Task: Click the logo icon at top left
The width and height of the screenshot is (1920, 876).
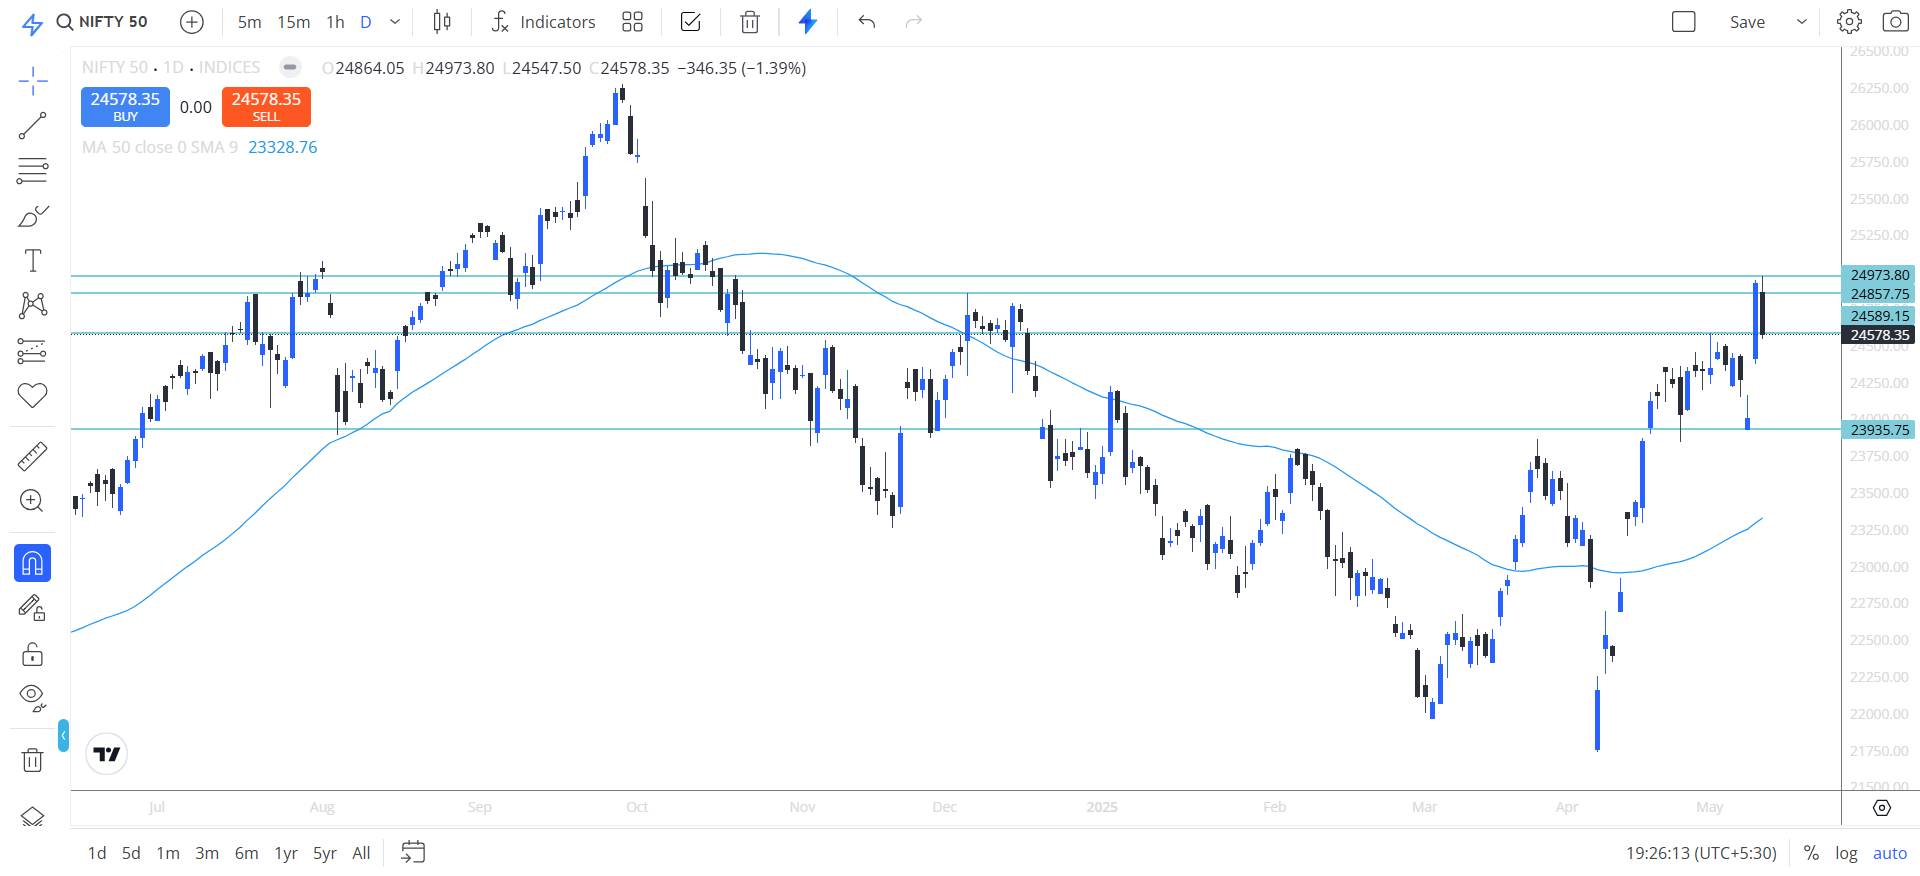Action: (x=32, y=24)
